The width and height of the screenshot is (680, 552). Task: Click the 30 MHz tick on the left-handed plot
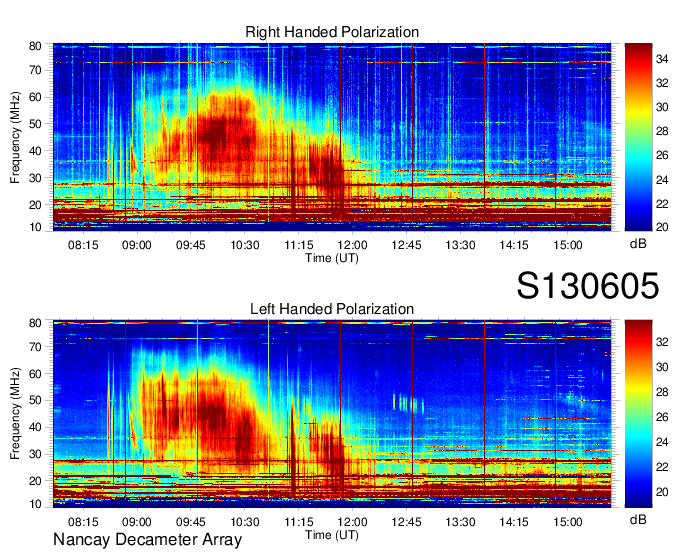(35, 454)
